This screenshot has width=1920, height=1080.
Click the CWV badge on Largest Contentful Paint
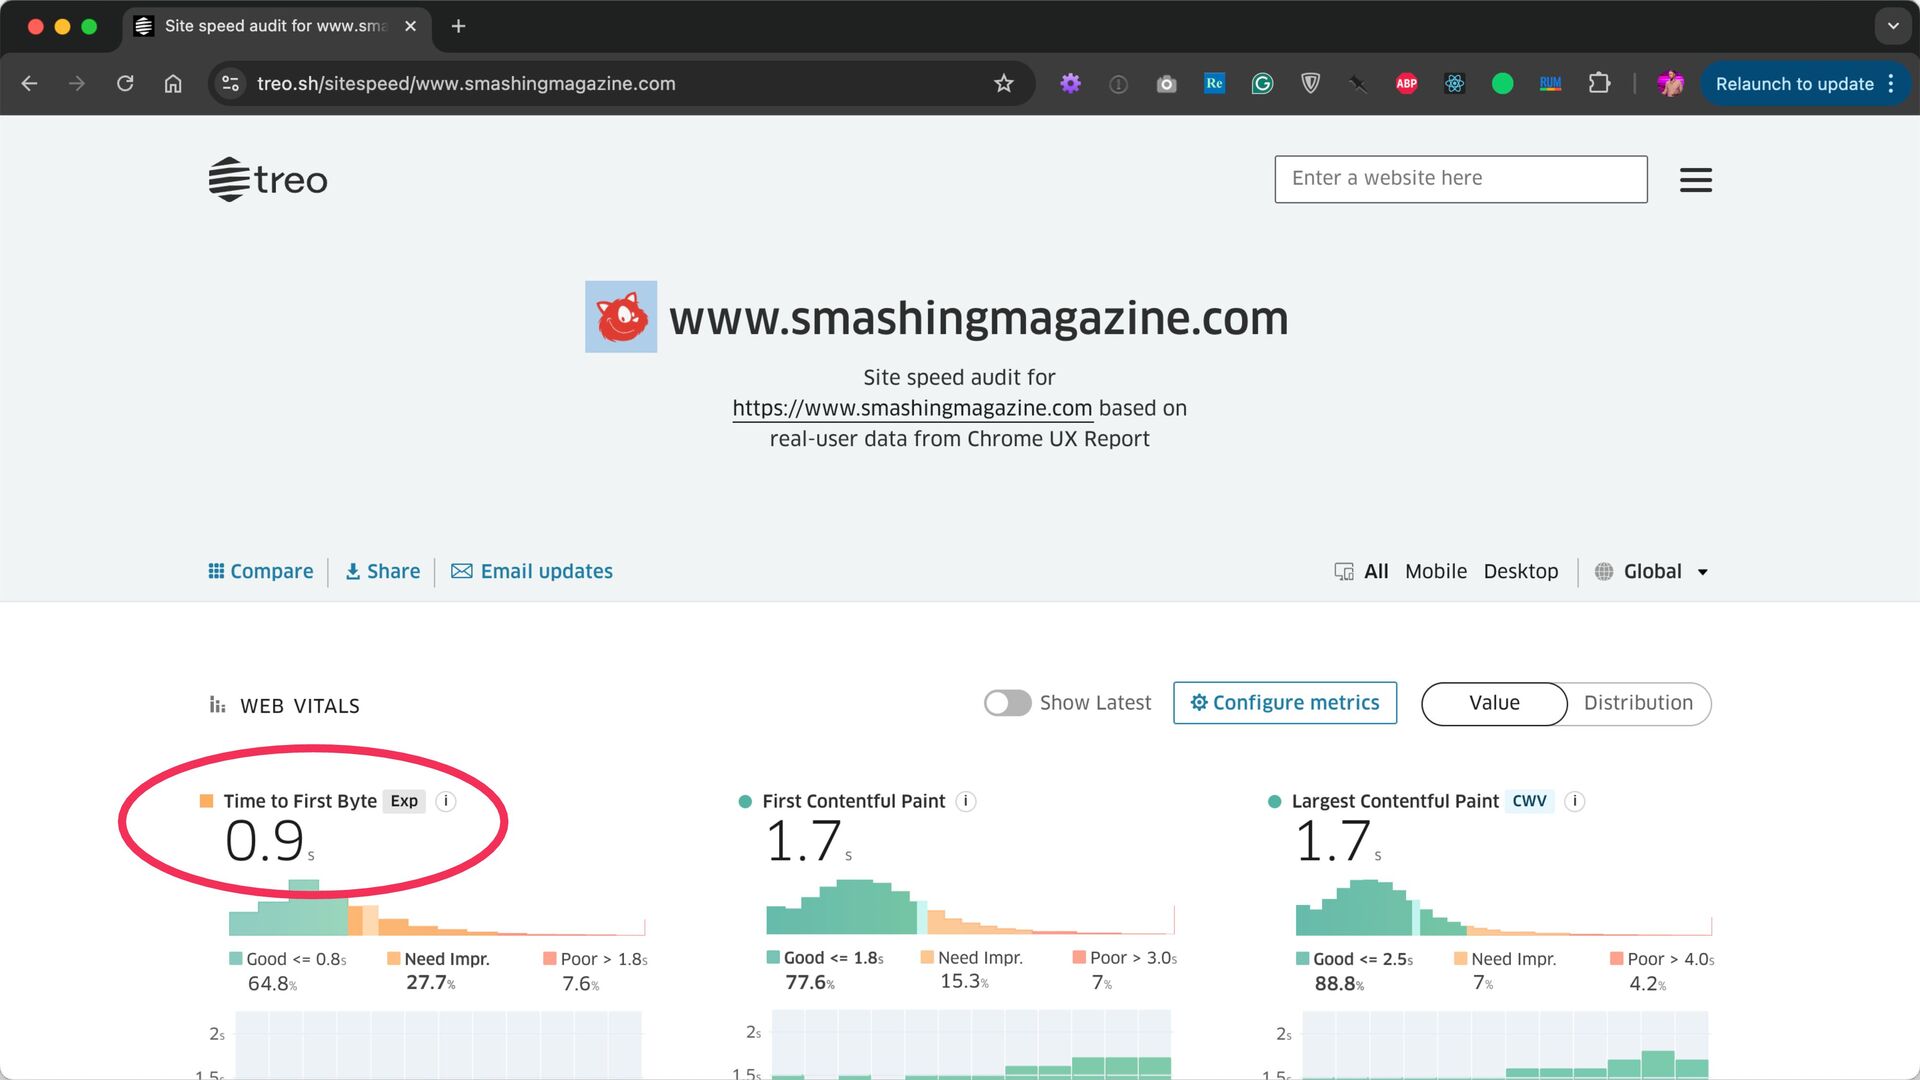click(1529, 801)
